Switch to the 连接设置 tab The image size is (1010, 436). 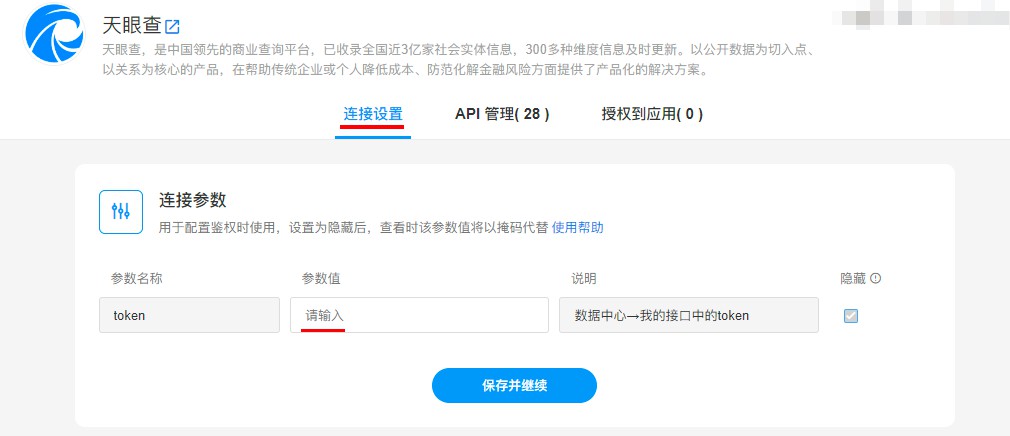[373, 114]
